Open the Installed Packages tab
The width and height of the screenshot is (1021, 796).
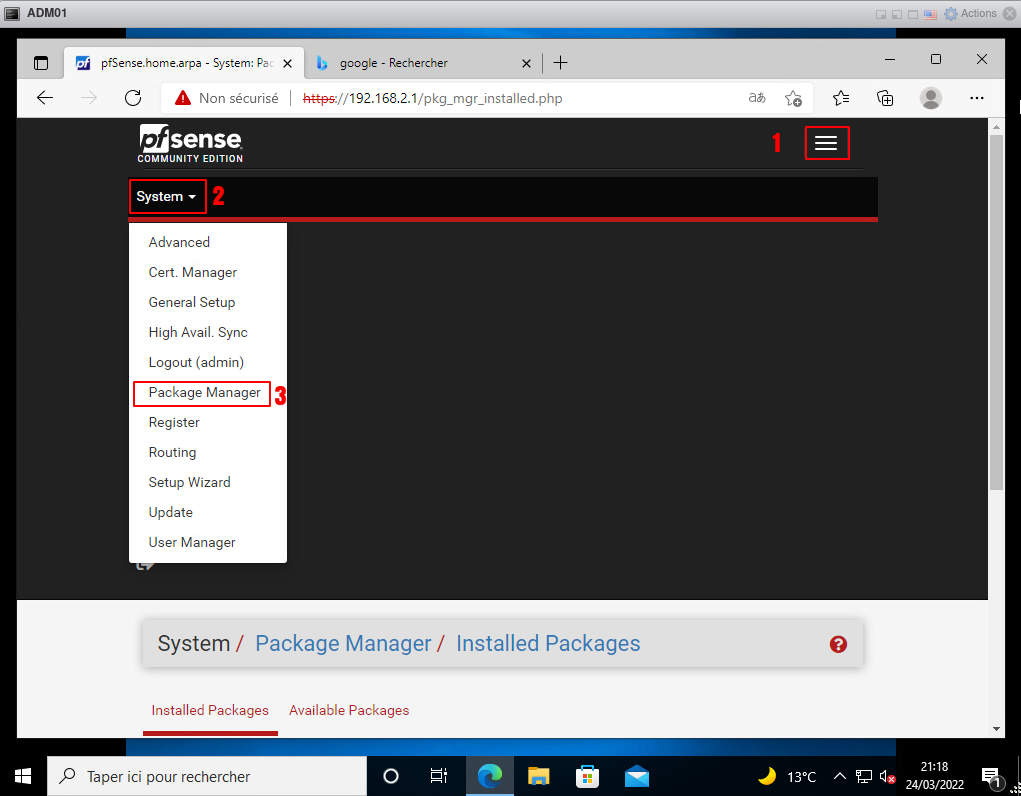(210, 710)
